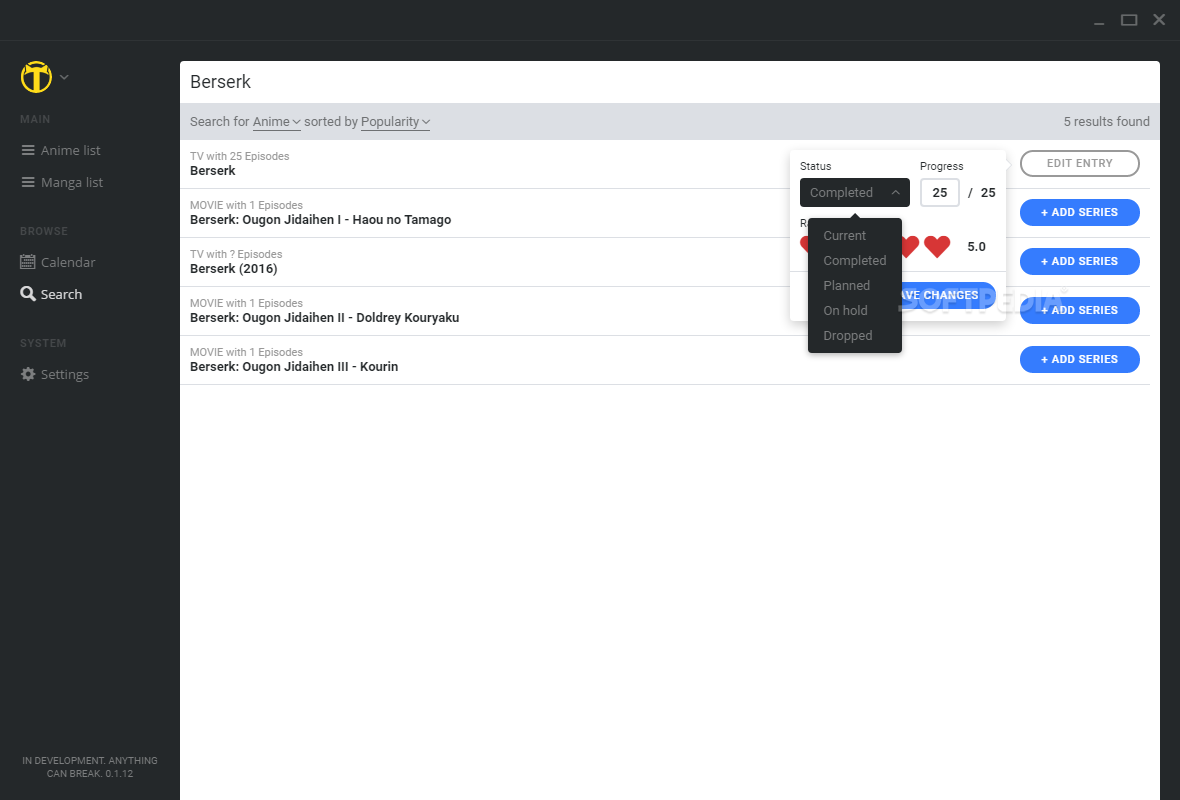Click Edit Entry for Berserk
Screen dimensions: 1180x800
pos(1079,163)
